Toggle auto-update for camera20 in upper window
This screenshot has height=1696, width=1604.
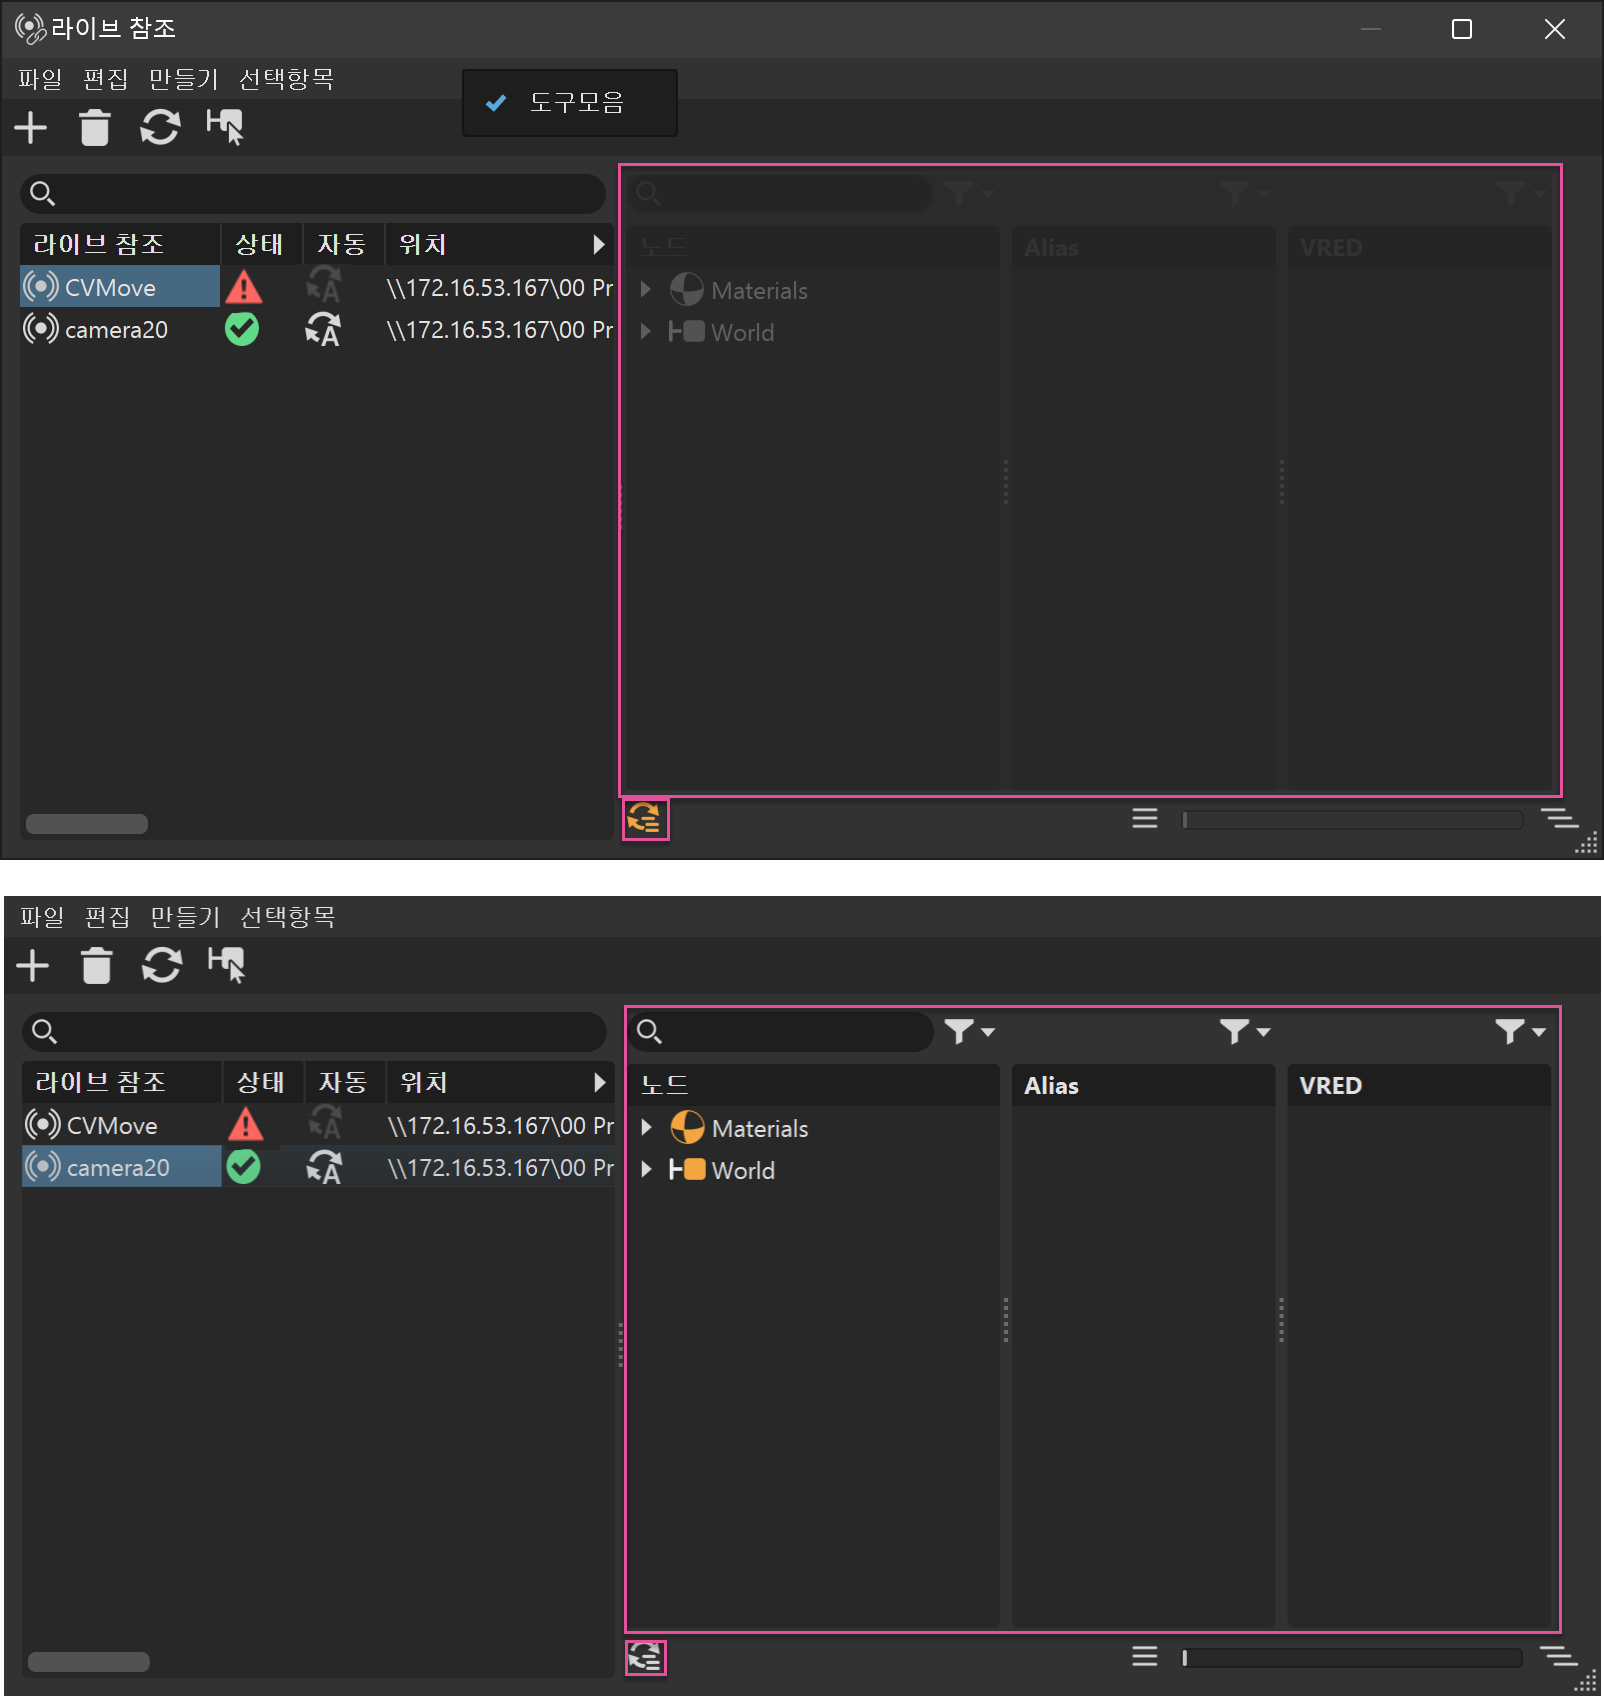click(323, 329)
